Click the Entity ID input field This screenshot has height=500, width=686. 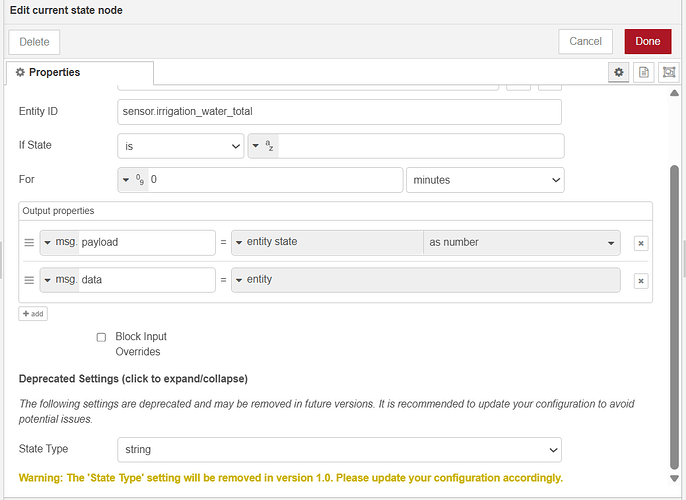pyautogui.click(x=339, y=111)
